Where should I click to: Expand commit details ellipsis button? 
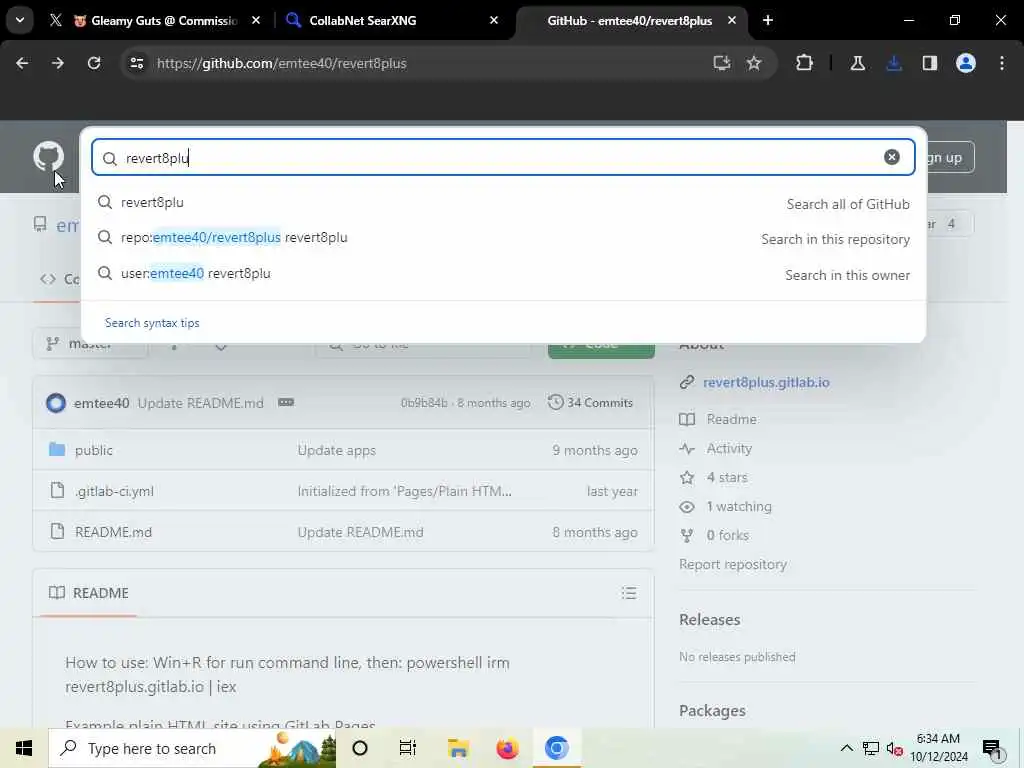(285, 402)
